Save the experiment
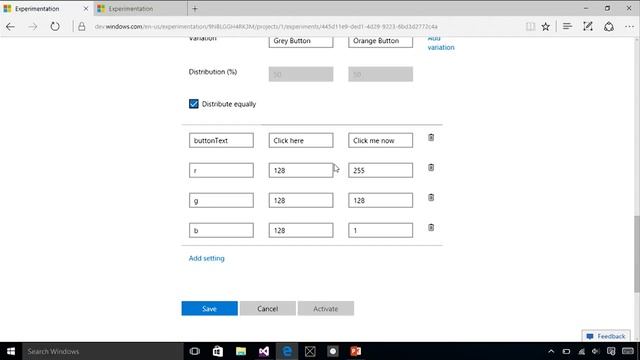This screenshot has height=360, width=640. click(209, 309)
